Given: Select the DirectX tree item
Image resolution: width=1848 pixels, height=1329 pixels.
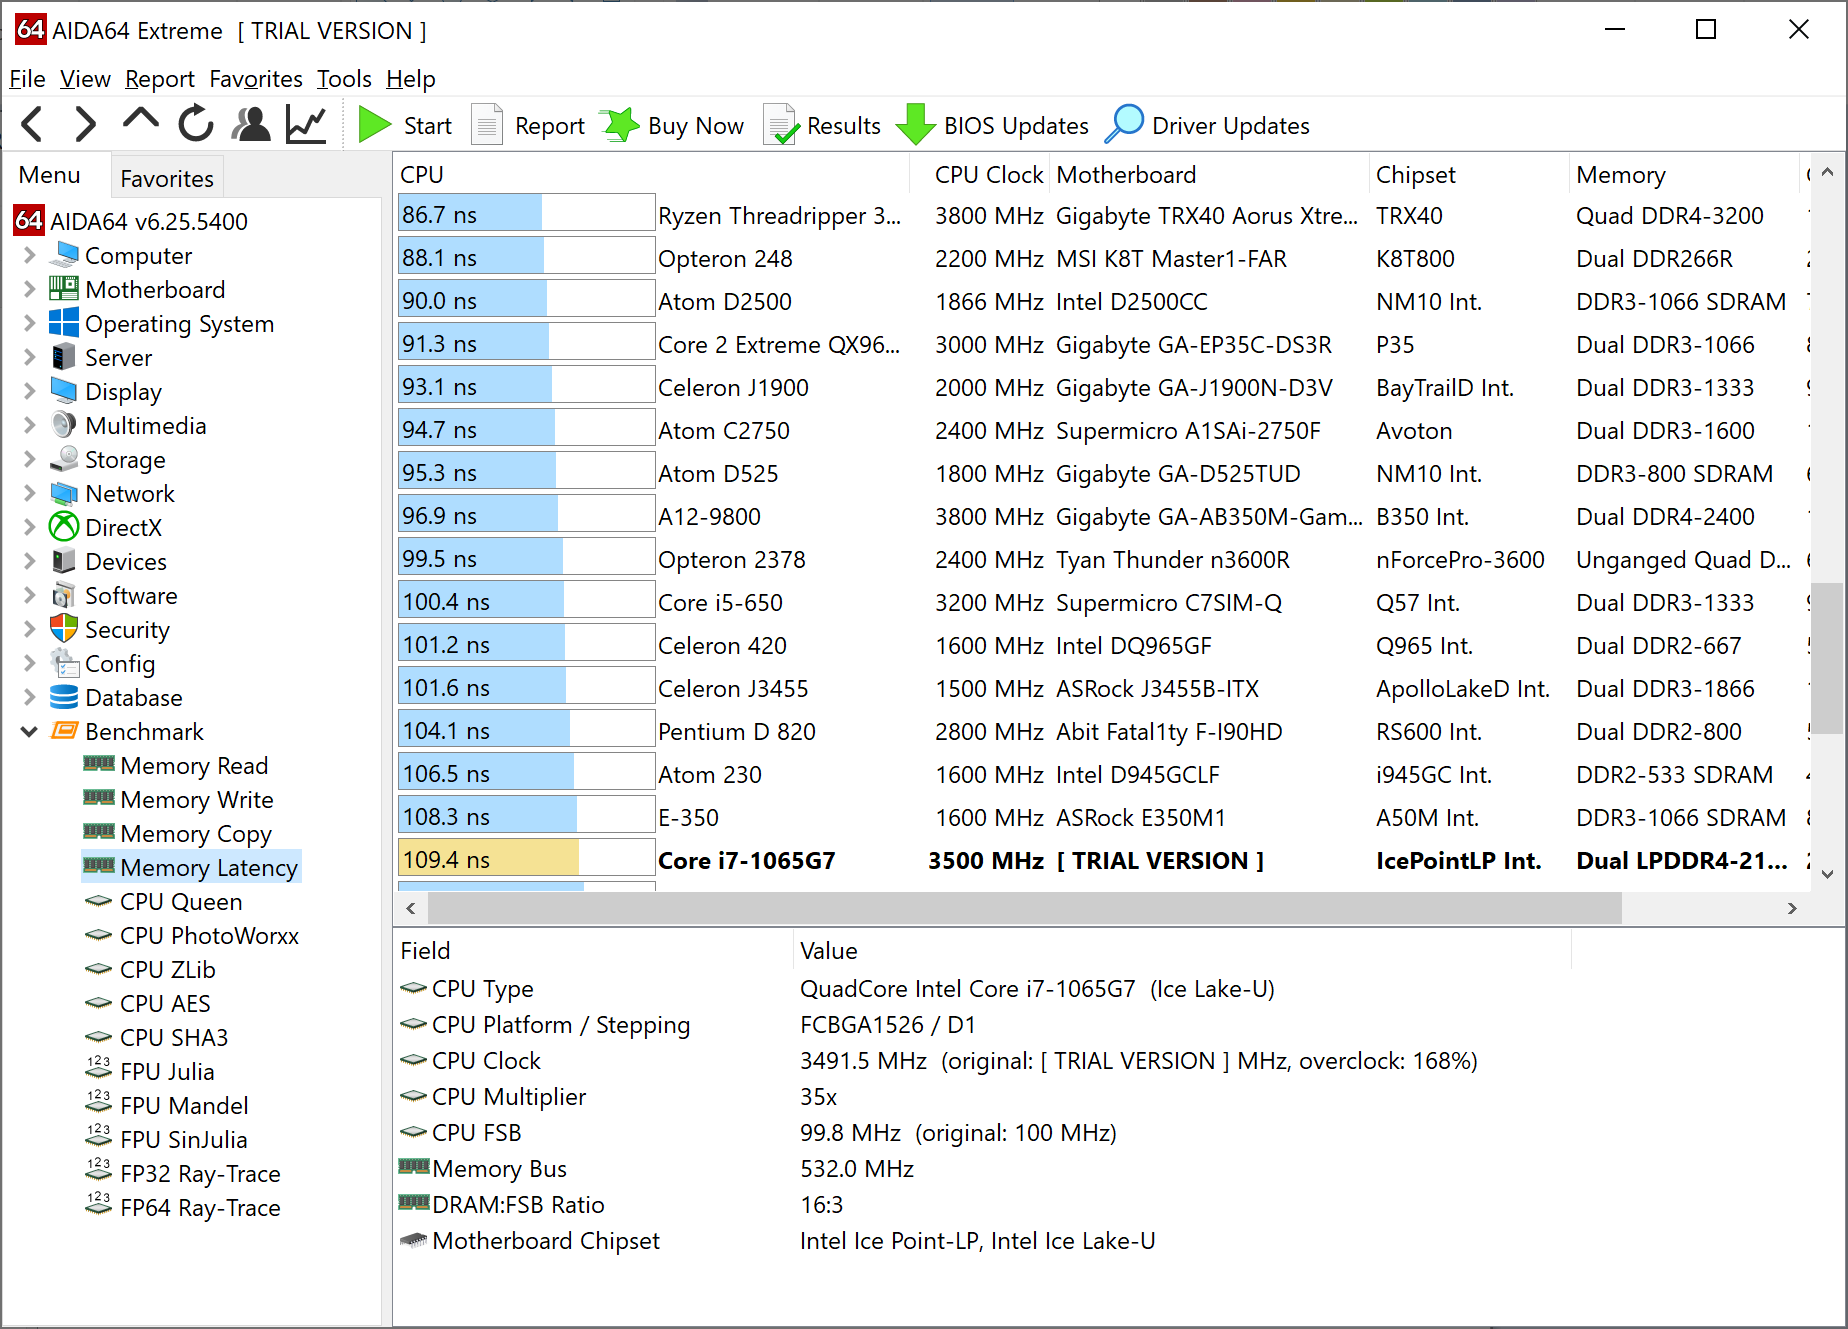Looking at the screenshot, I should click(x=106, y=528).
